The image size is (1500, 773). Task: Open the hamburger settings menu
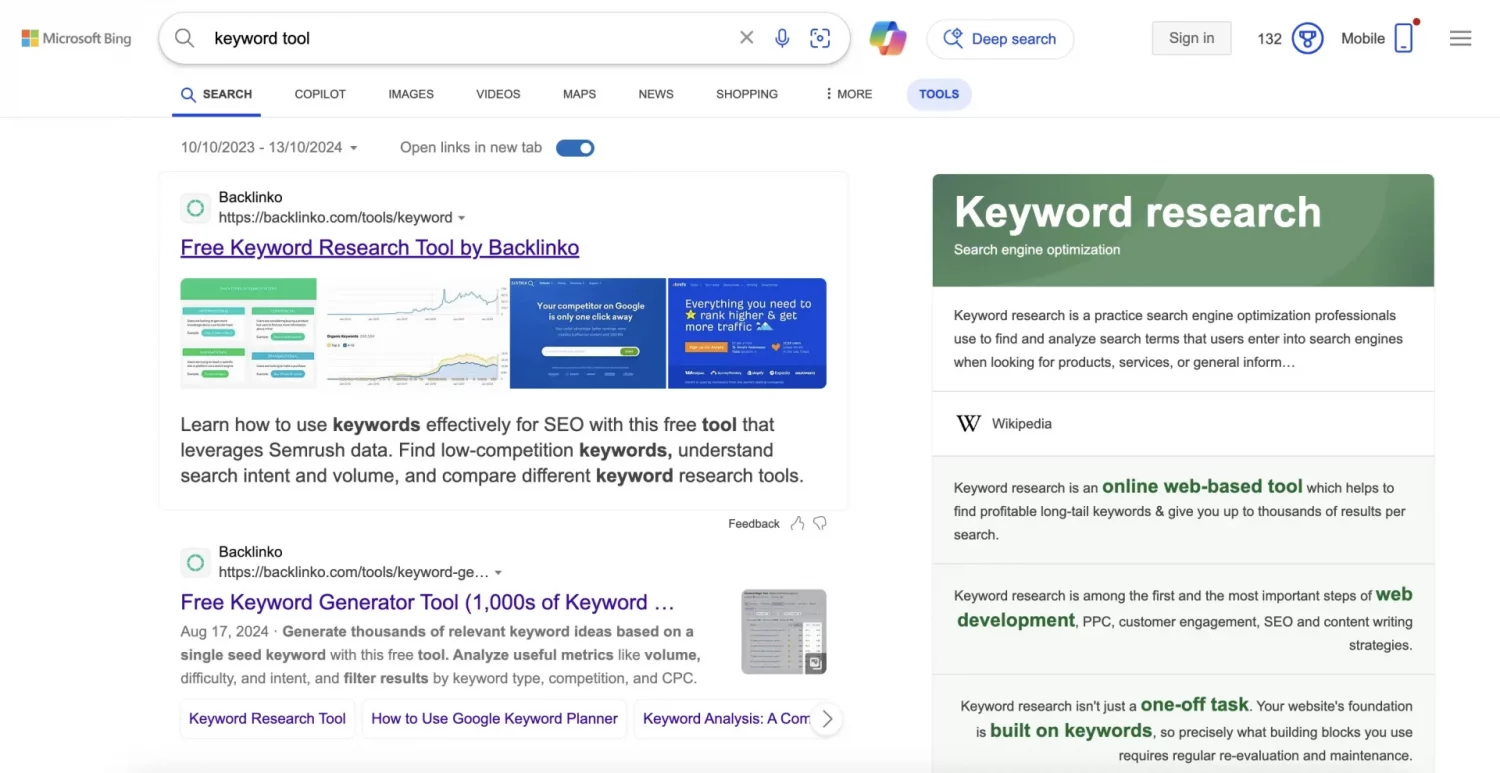click(x=1460, y=38)
